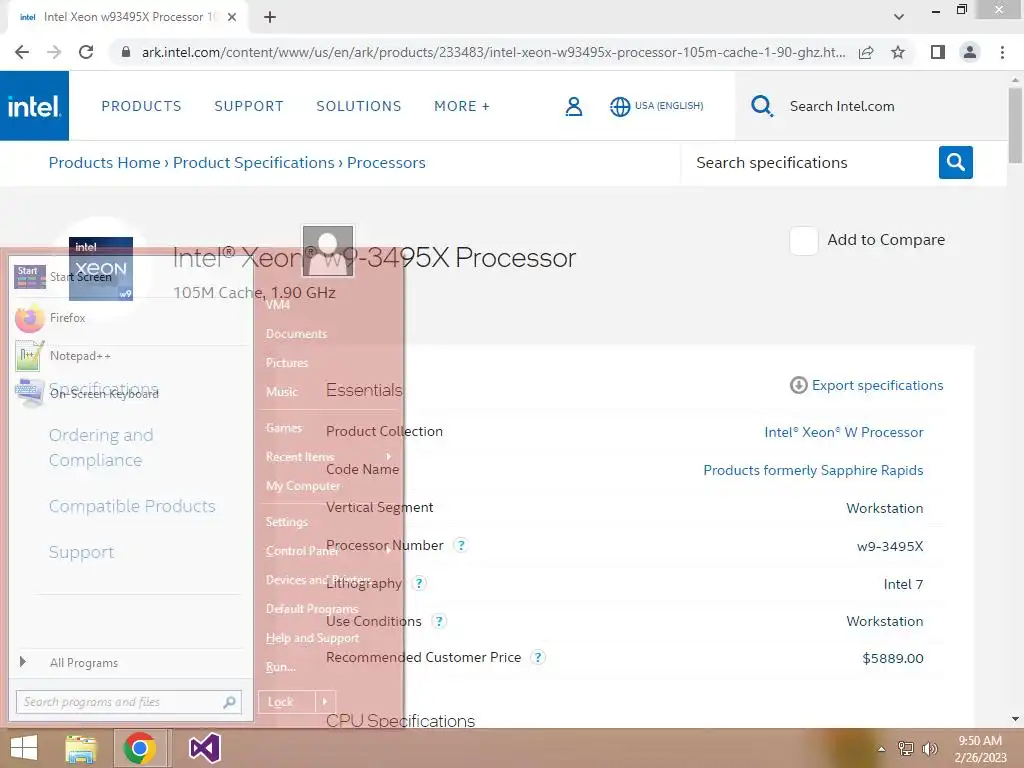Launch Notepad++ from Start menu
Screen dimensions: 1024x768
coord(129,356)
